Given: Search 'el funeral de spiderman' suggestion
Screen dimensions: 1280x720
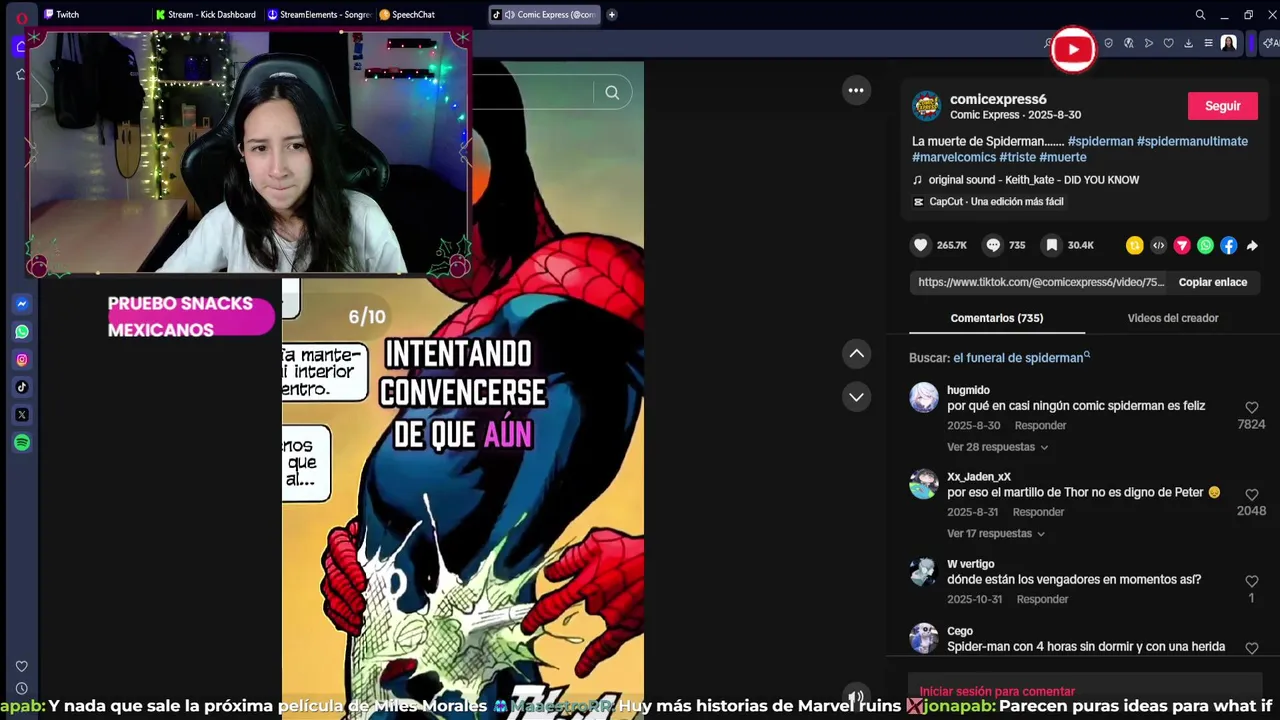Looking at the screenshot, I should click(1022, 358).
